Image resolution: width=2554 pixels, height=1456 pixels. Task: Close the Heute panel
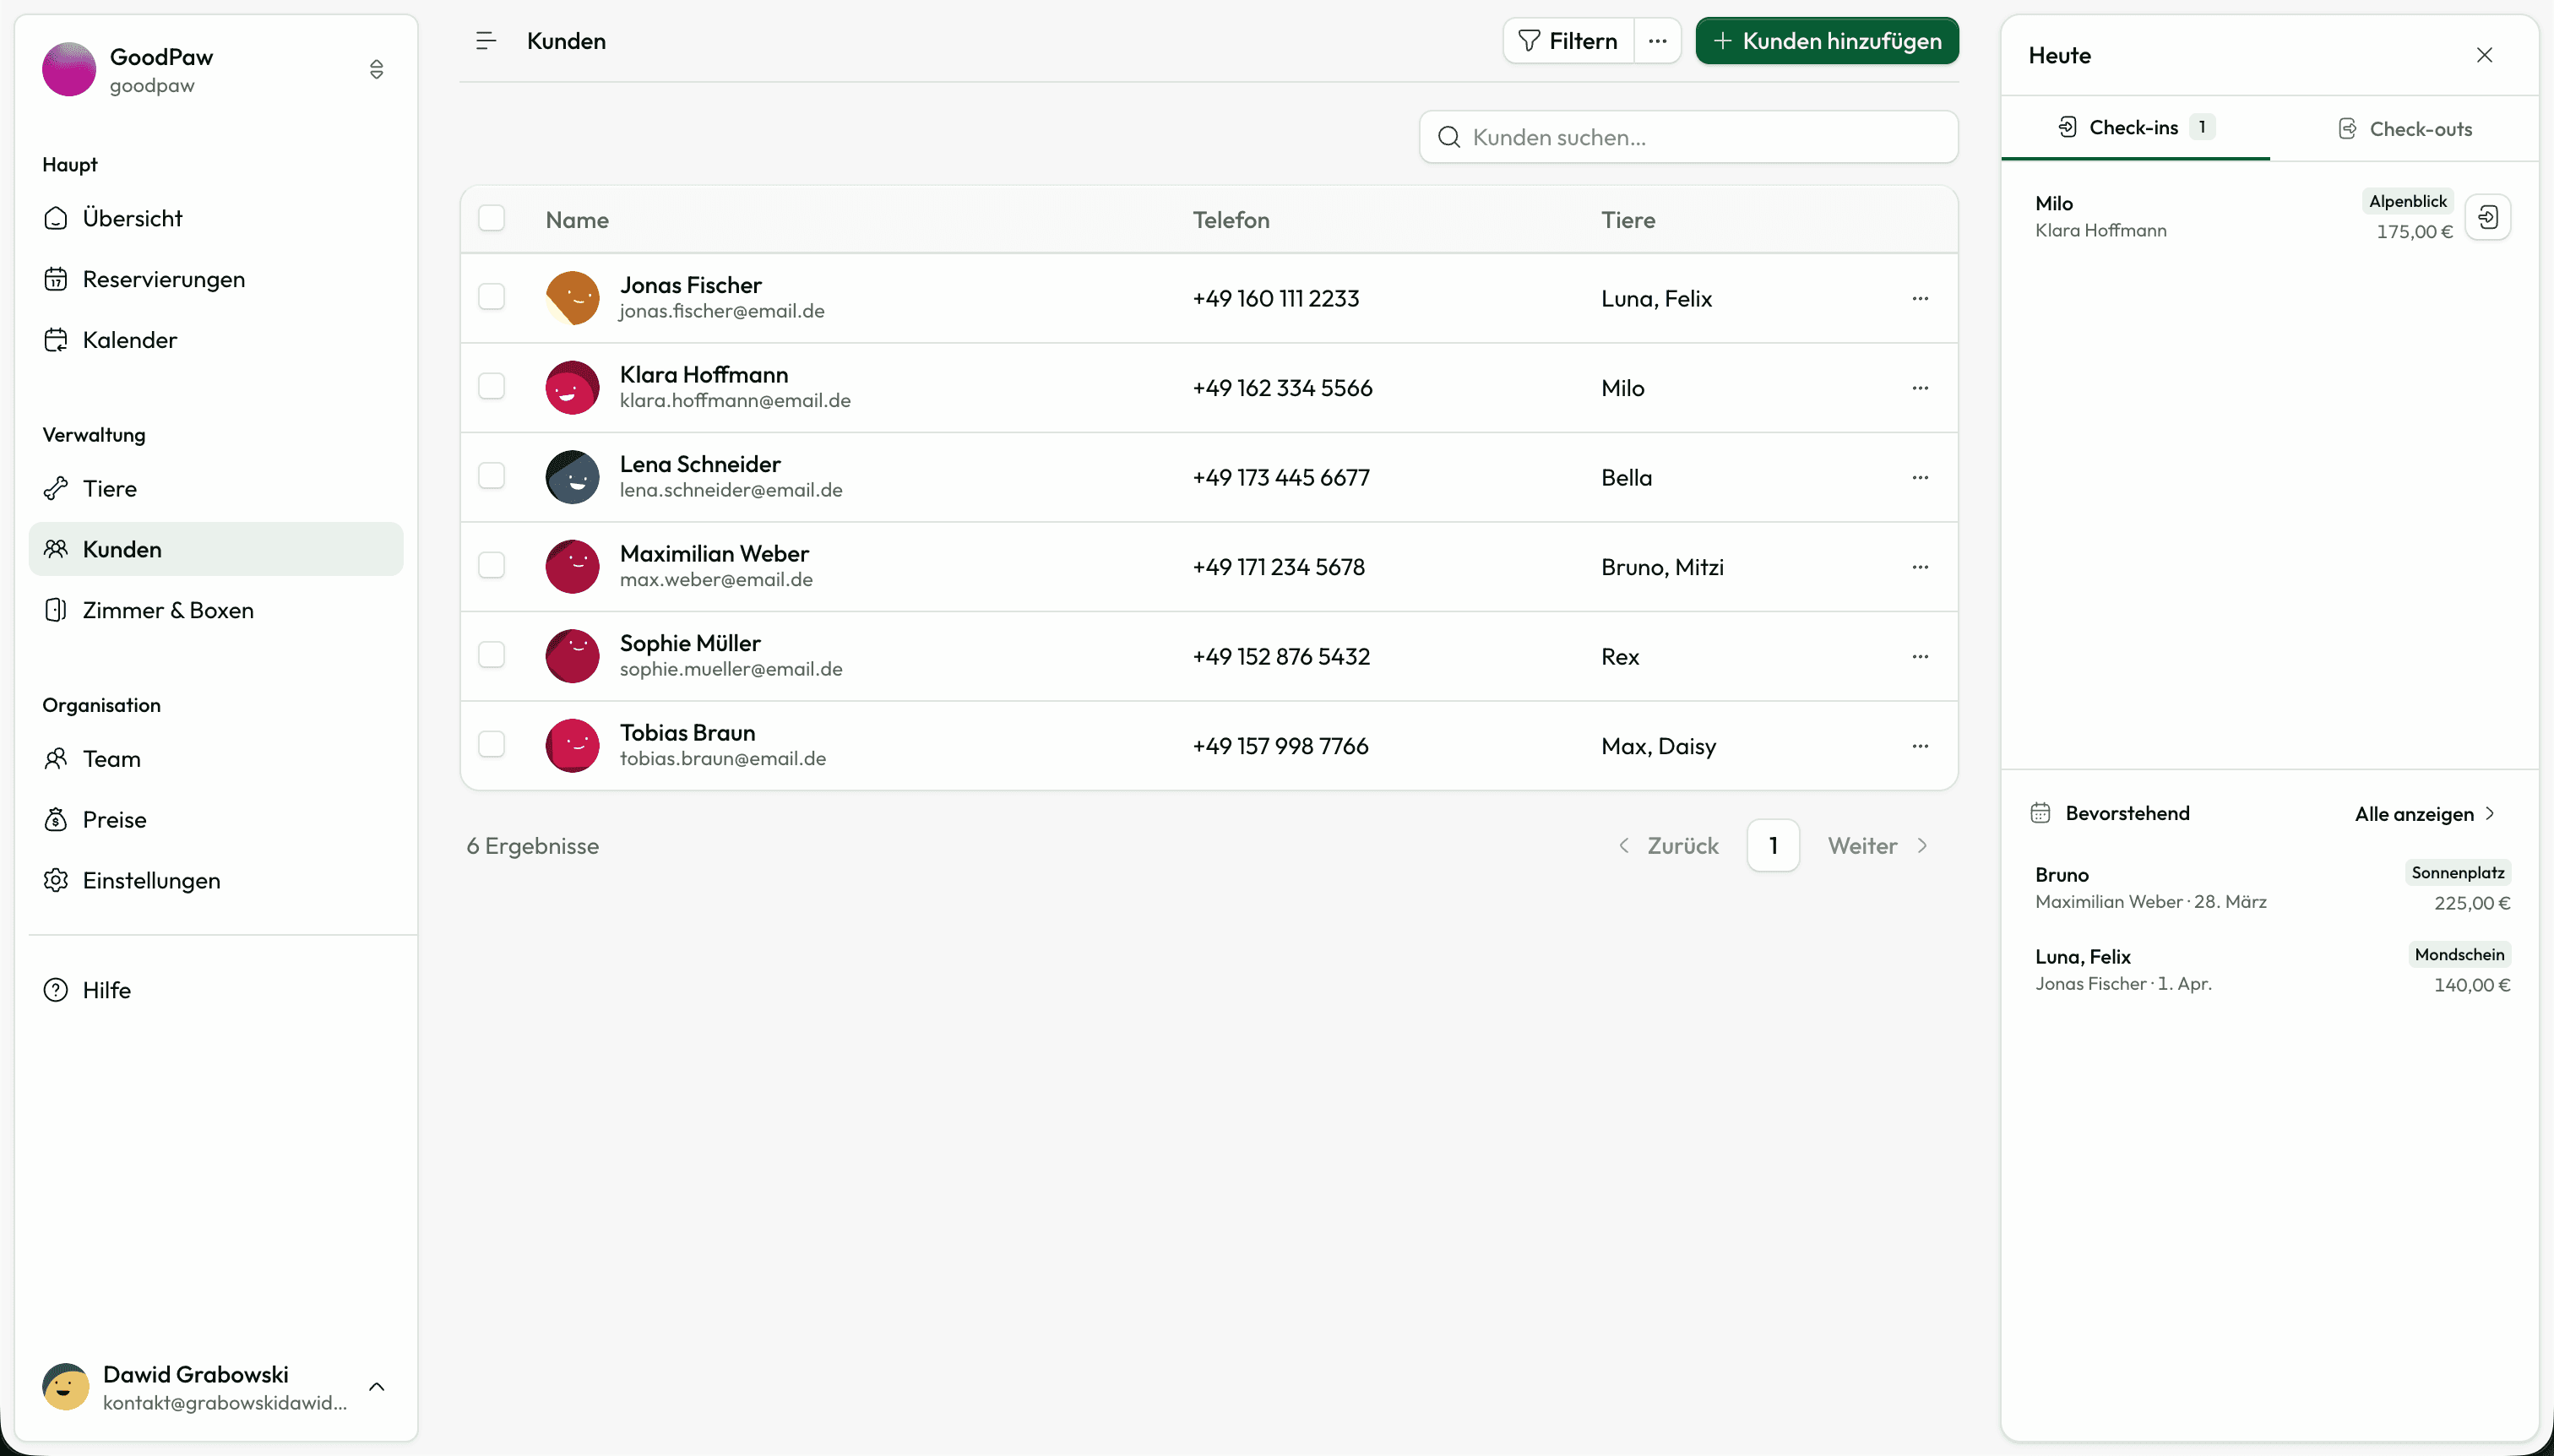tap(2484, 55)
